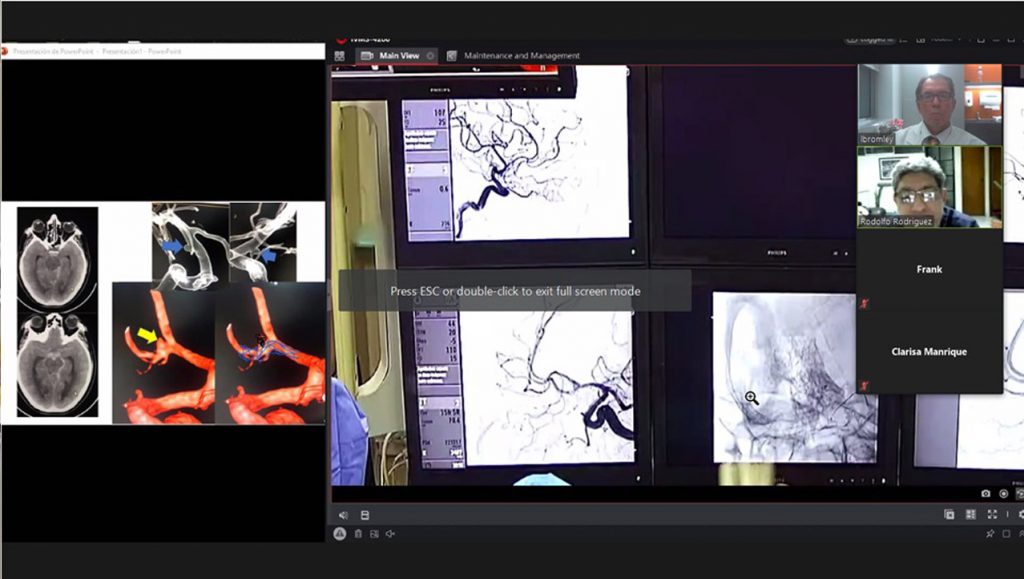Click the magnifier zoom cursor on the angiogram
This screenshot has height=579, width=1024.
coord(751,398)
